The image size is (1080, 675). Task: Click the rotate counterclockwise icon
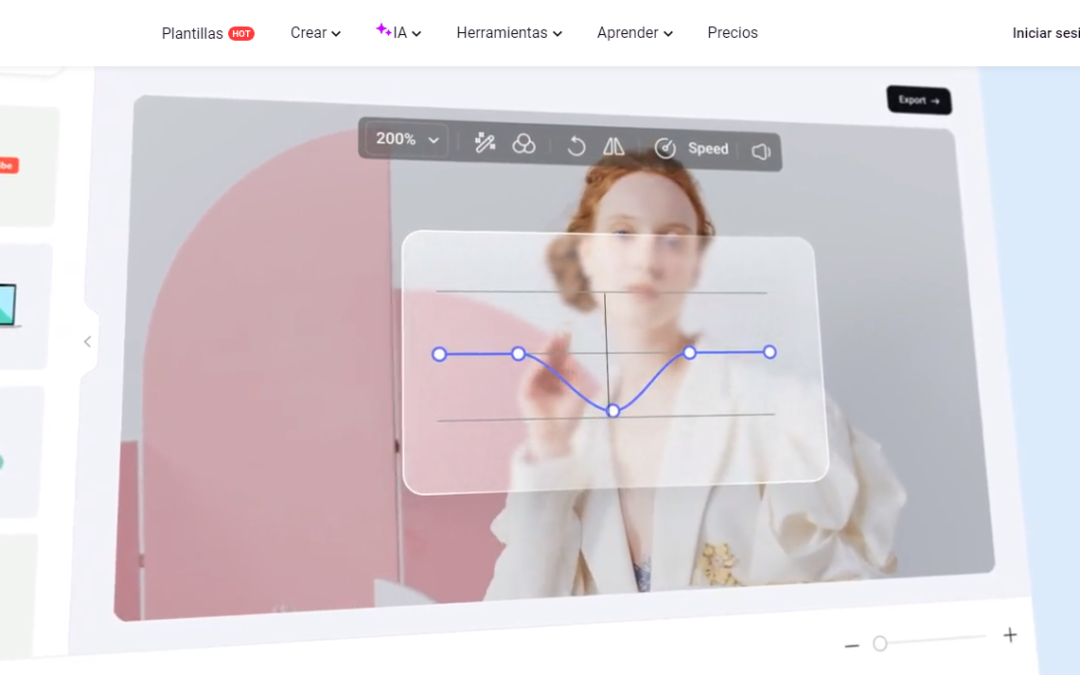pos(576,146)
